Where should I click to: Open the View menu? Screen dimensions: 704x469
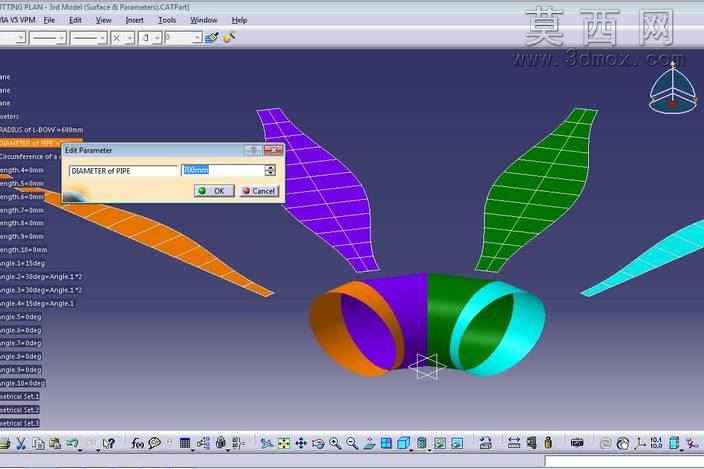pyautogui.click(x=103, y=20)
